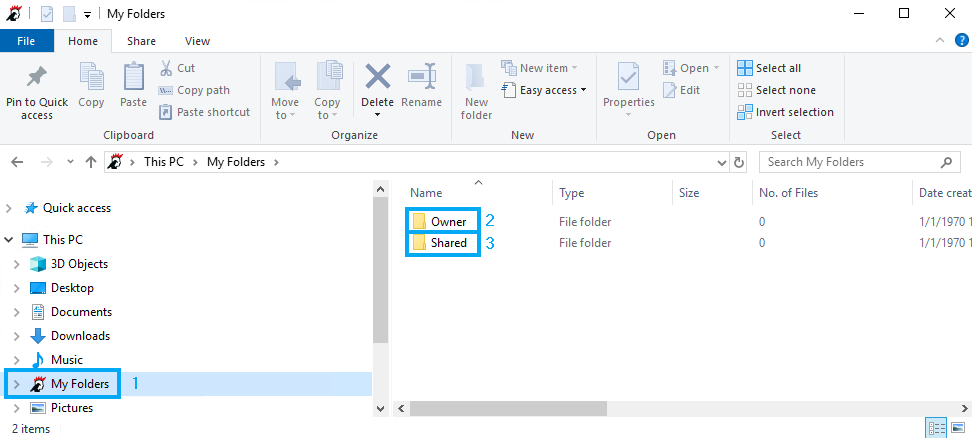Click Select none in ribbon
The image size is (972, 438).
pyautogui.click(x=776, y=90)
